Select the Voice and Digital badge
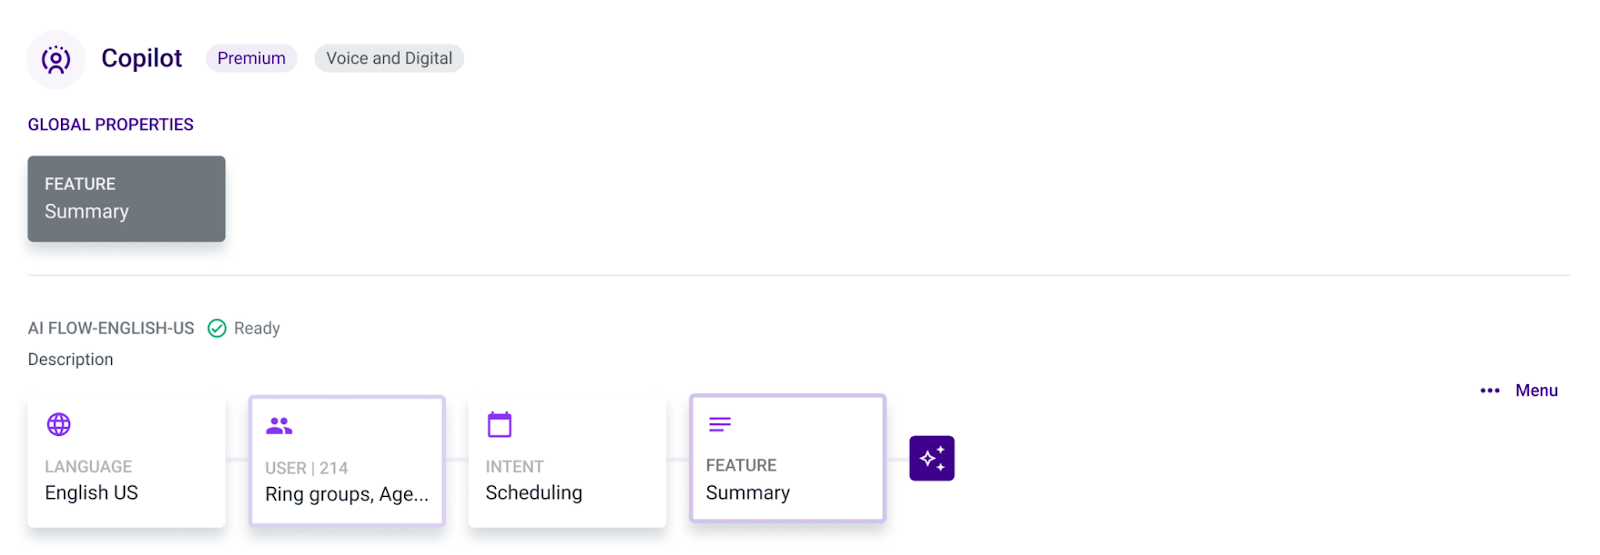 [x=389, y=58]
